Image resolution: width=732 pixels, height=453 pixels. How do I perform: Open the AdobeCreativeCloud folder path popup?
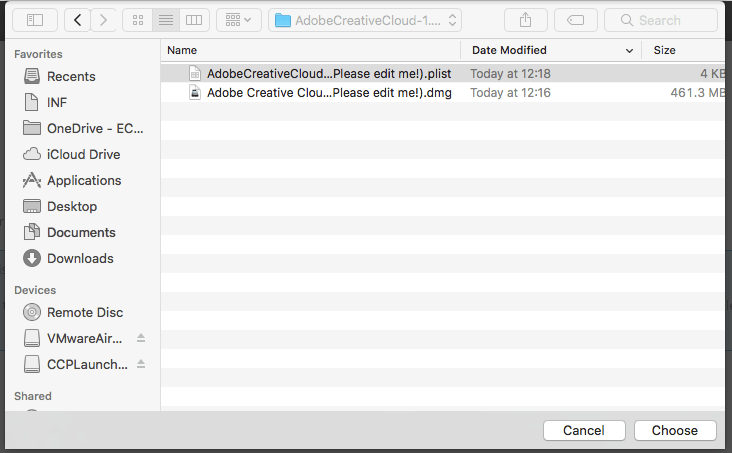tap(365, 20)
